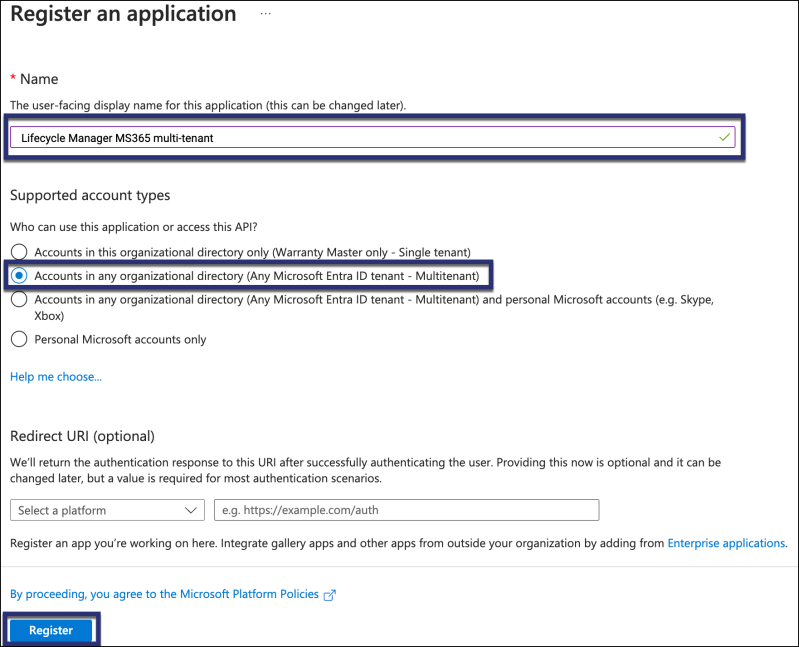Image resolution: width=799 pixels, height=647 pixels.
Task: Click the green validation checkmark in Name field
Action: 724,137
